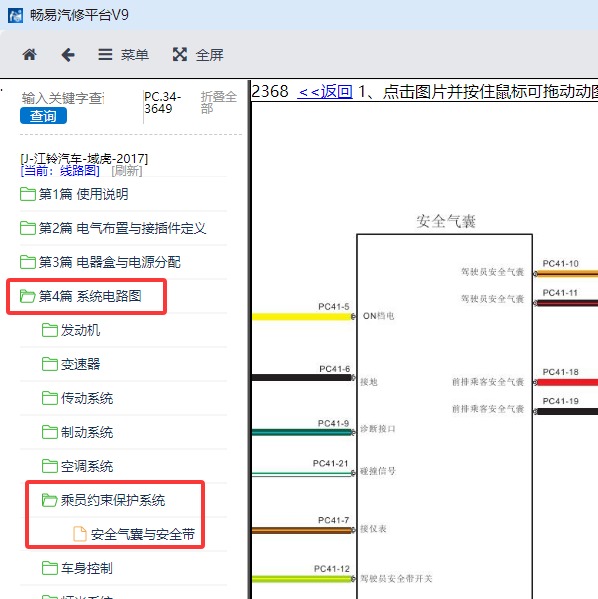The image size is (598, 599).
Task: Expand 第2篇 电气布置与接插件定义 folder
Action: (x=122, y=228)
